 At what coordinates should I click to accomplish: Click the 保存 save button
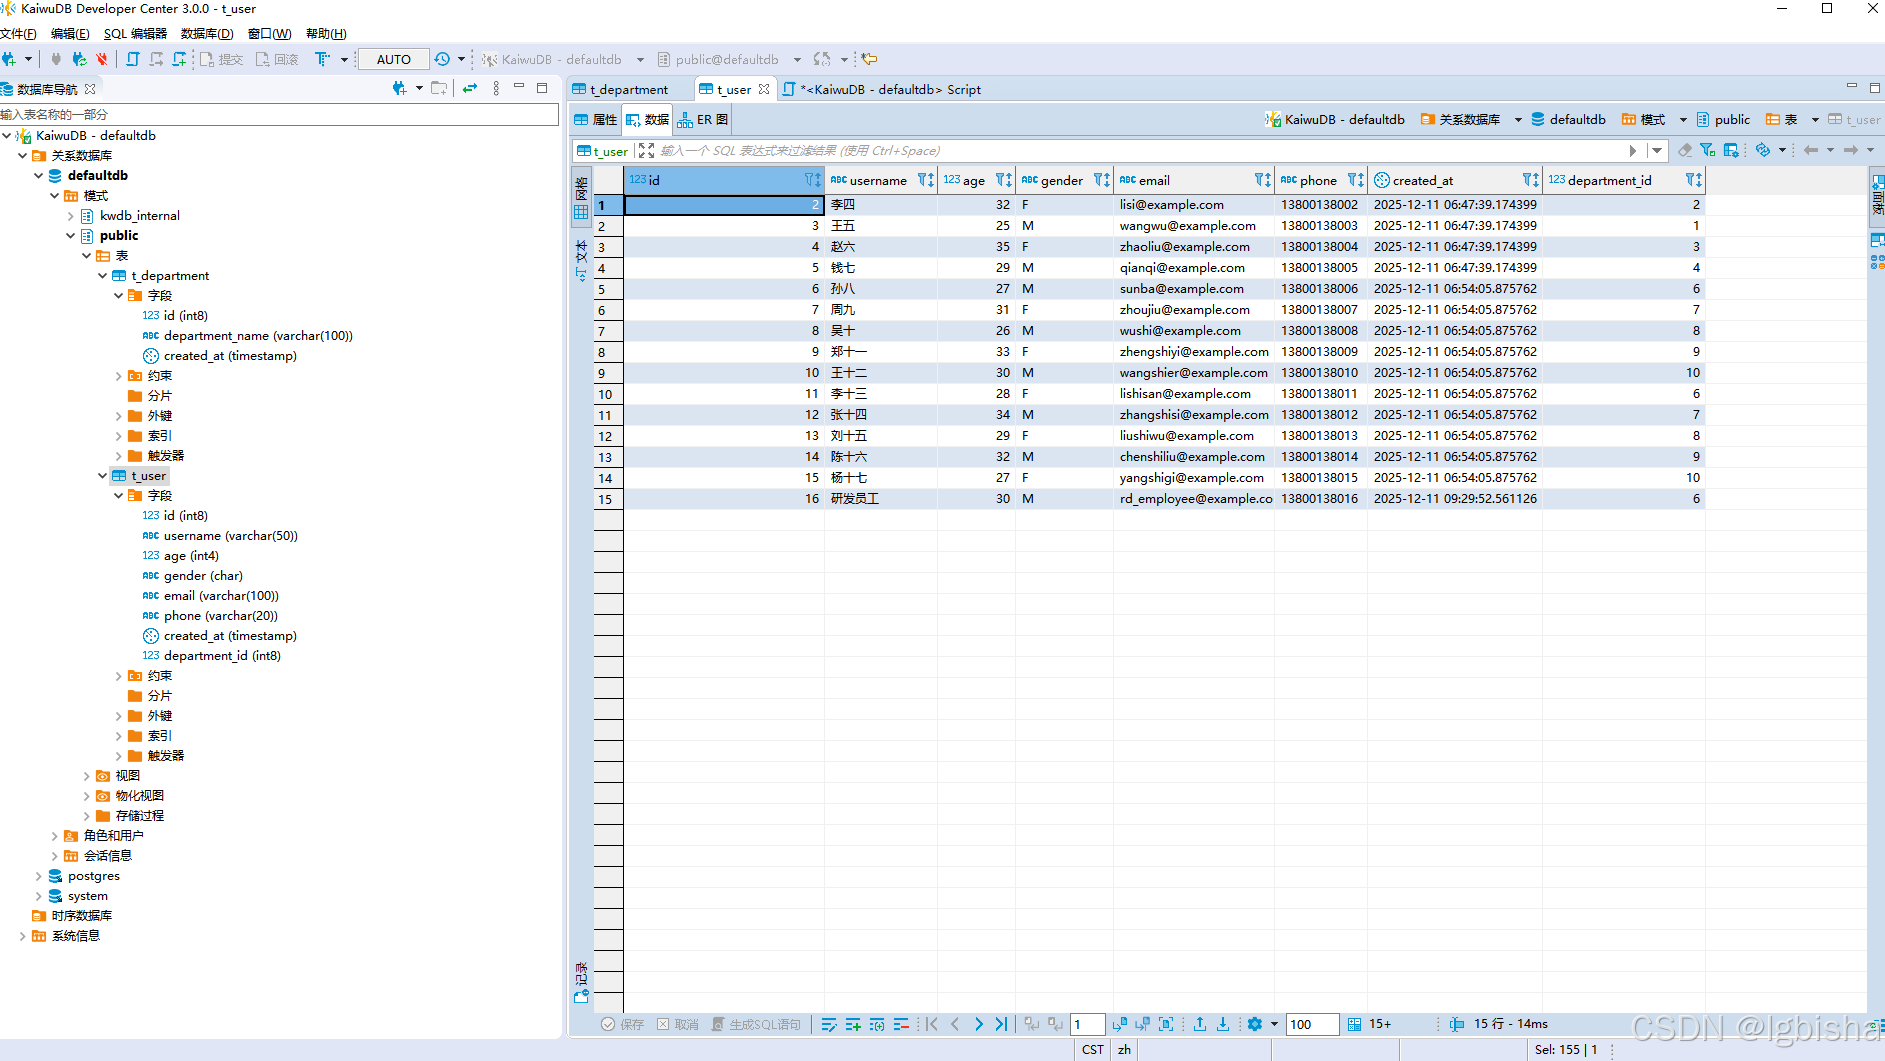pos(622,1024)
